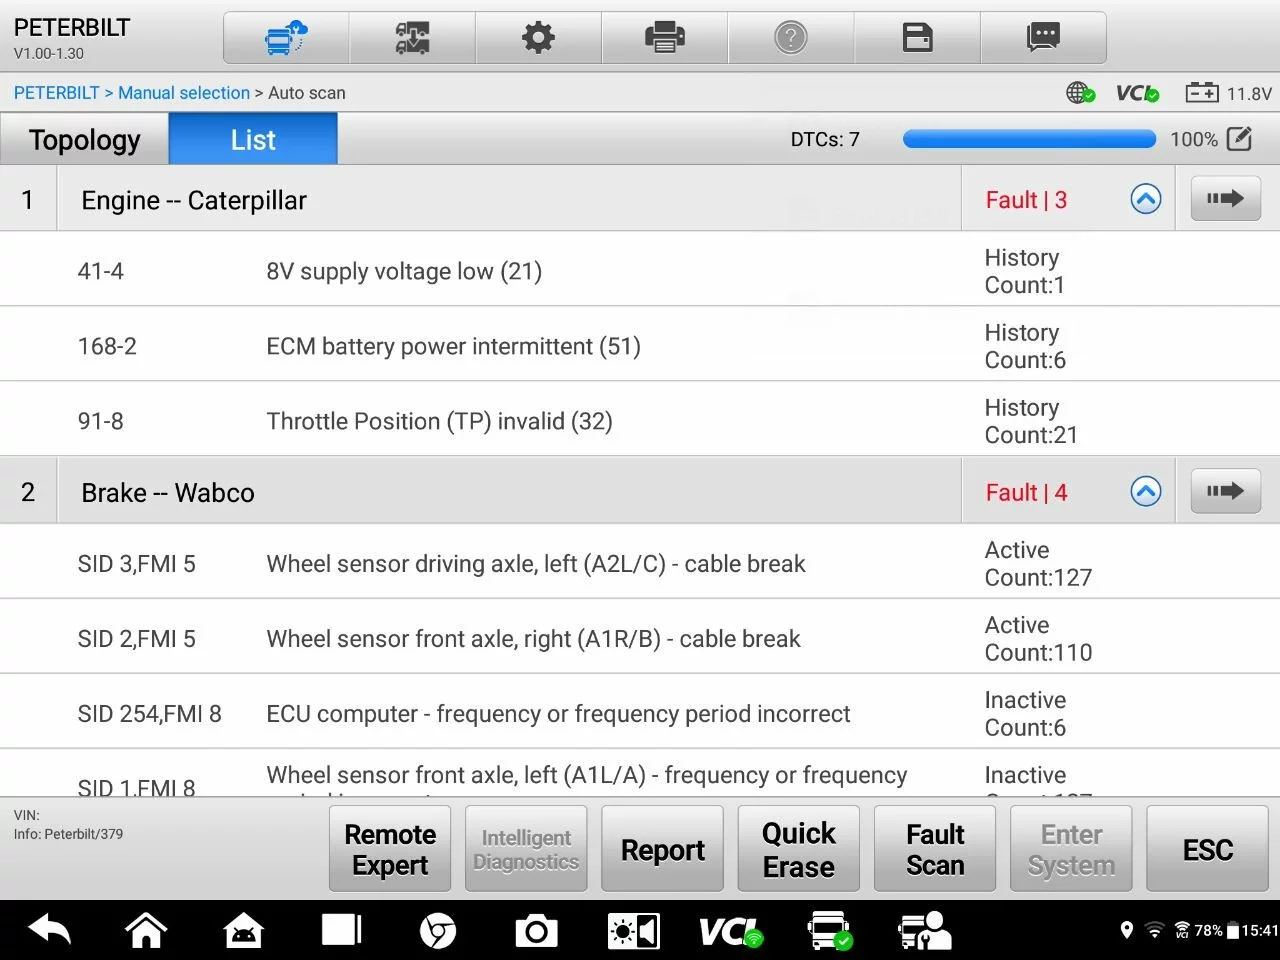Open settings via the gear icon
1280x960 pixels.
coord(538,38)
